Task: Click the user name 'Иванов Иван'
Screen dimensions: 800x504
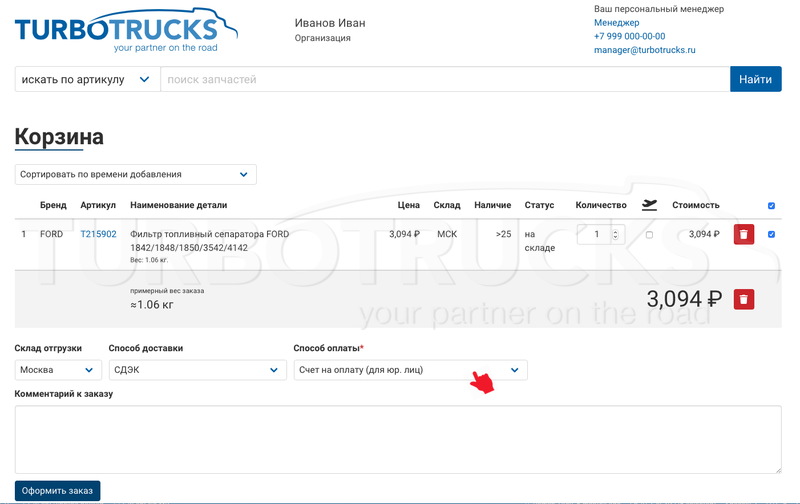Action: (x=330, y=23)
